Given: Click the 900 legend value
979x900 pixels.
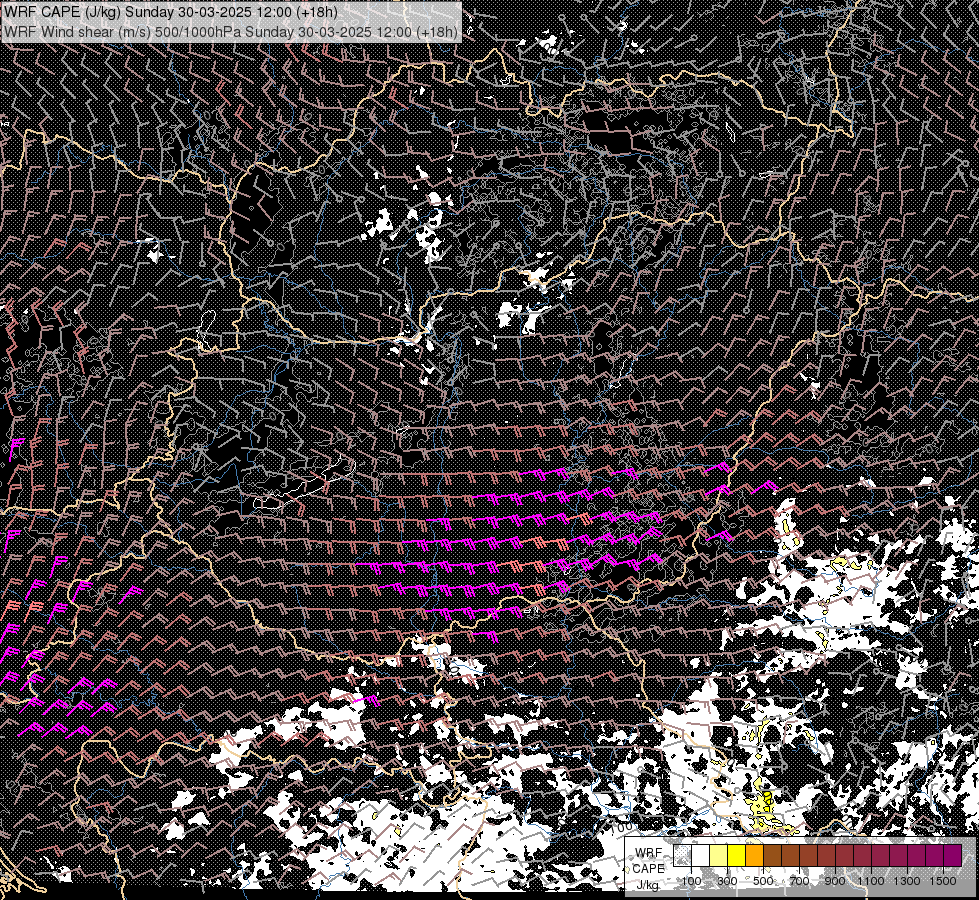Looking at the screenshot, I should [x=835, y=881].
